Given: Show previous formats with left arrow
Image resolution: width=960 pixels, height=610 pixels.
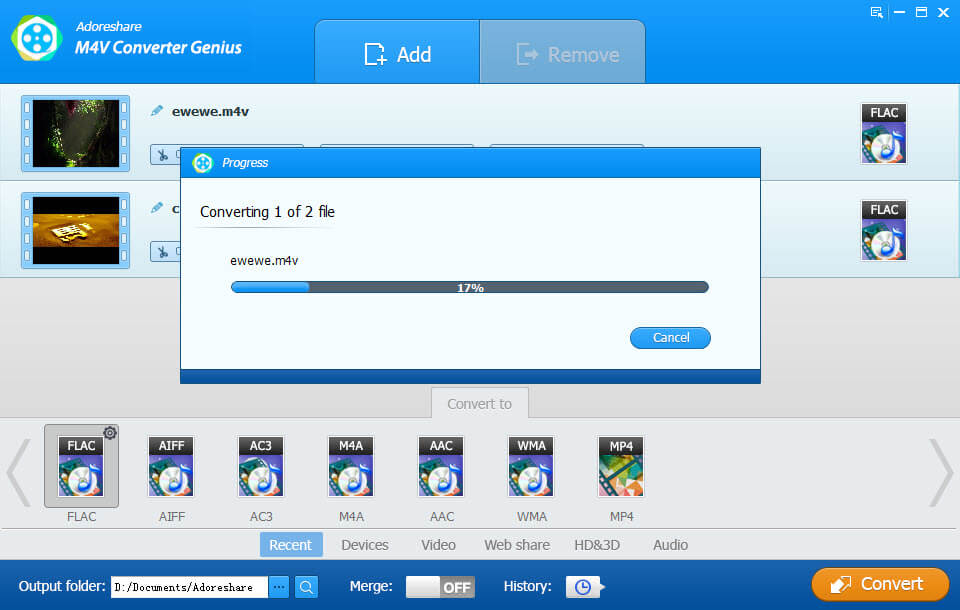Looking at the screenshot, I should click(x=18, y=472).
